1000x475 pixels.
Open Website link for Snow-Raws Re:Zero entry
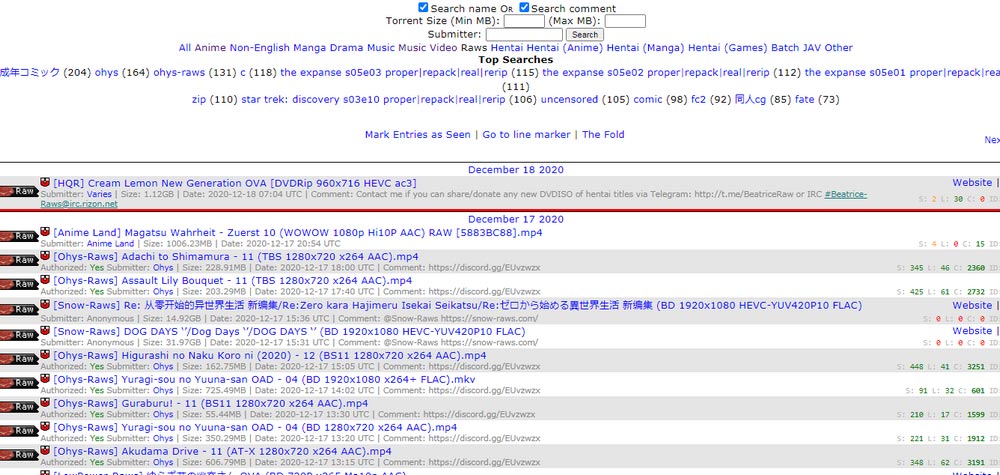point(972,305)
